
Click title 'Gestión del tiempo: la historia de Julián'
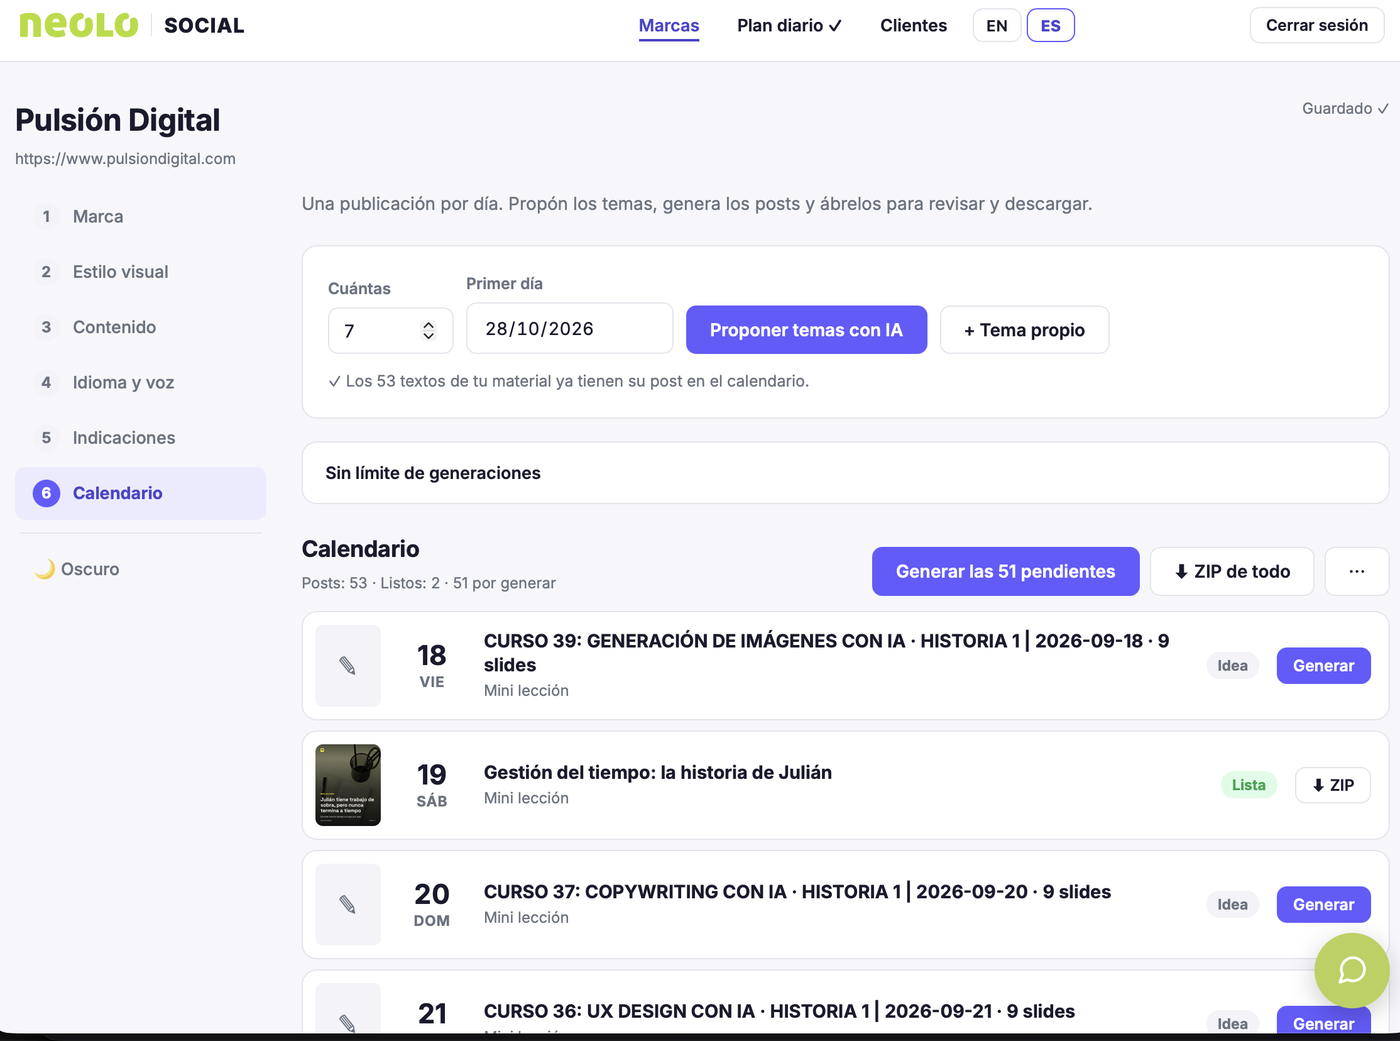tap(657, 772)
